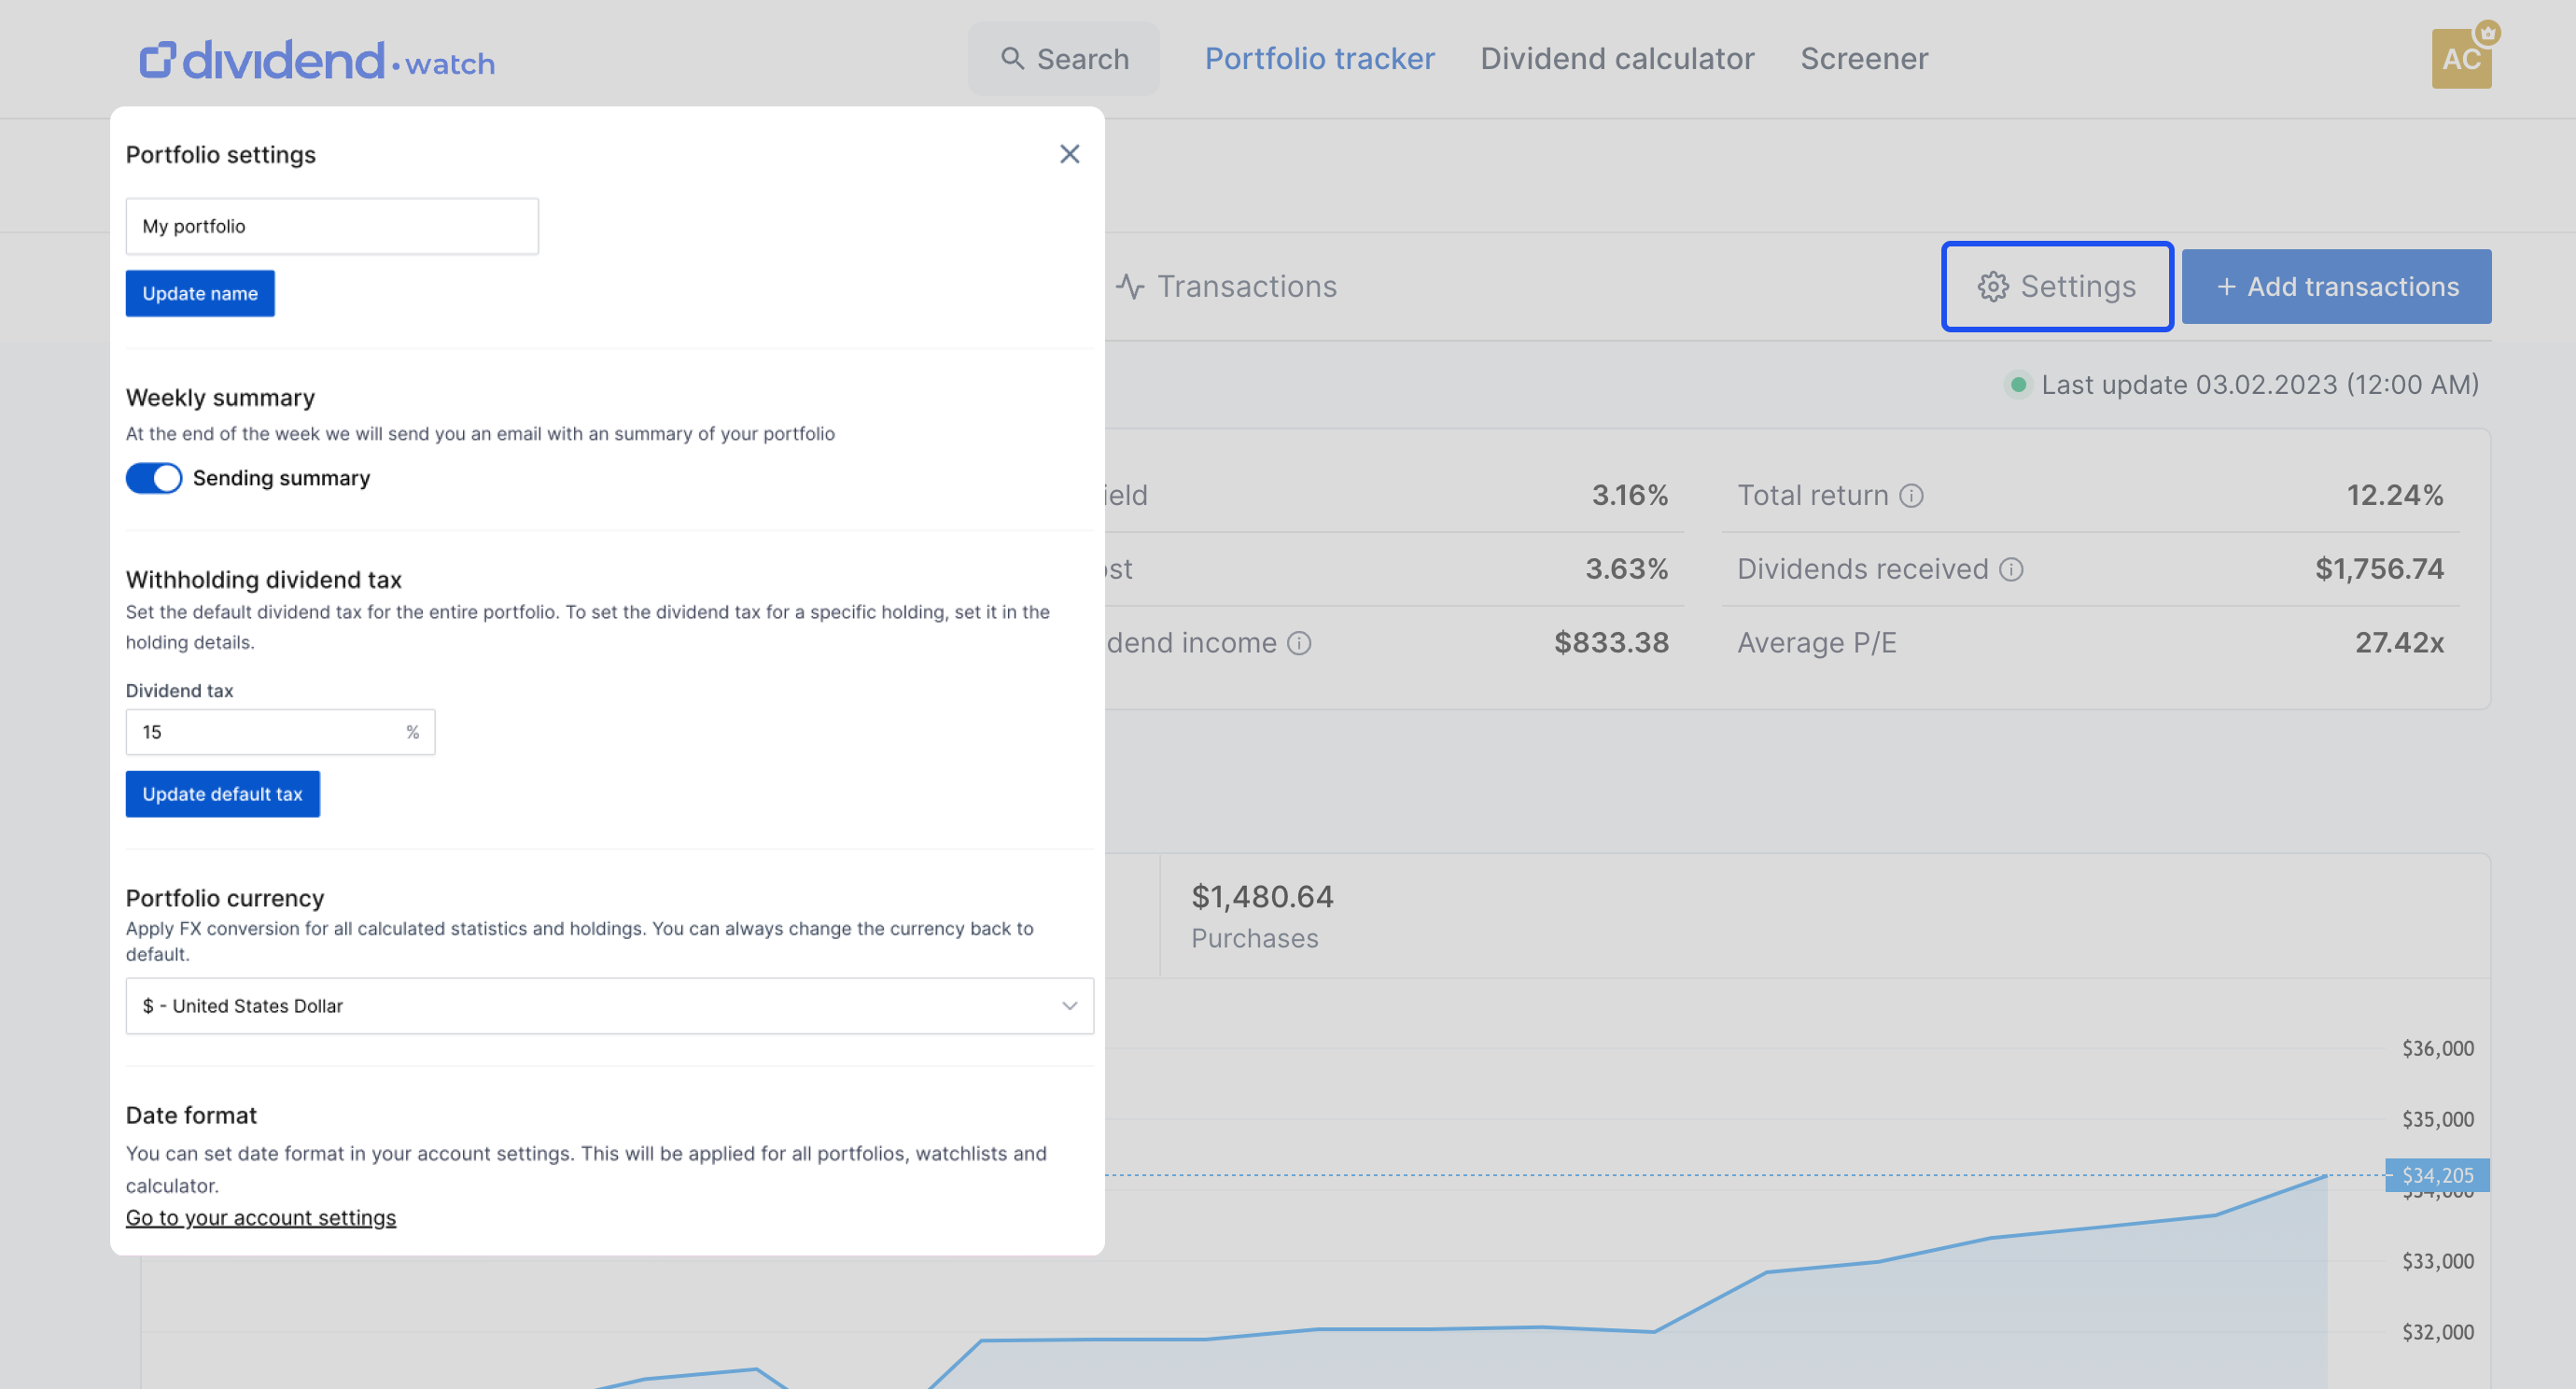Click the Total return info icon
2576x1389 pixels.
[1911, 496]
